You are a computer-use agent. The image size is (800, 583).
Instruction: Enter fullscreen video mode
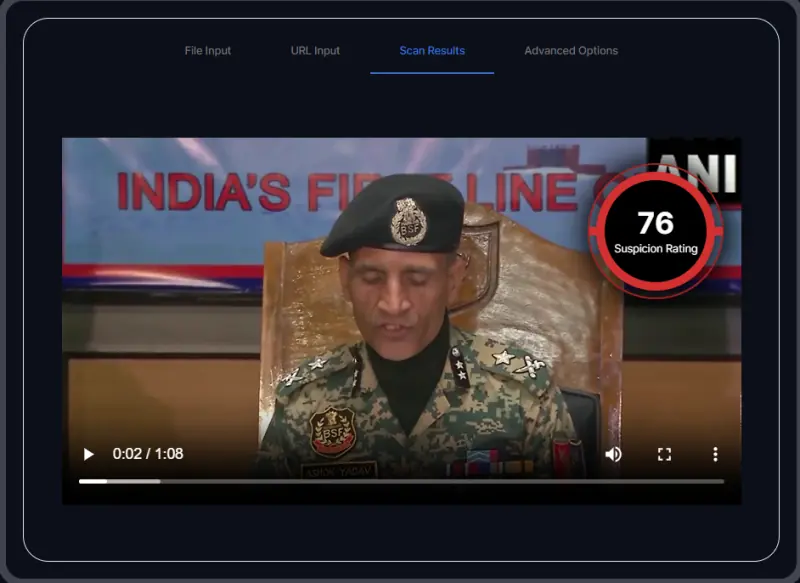664,454
